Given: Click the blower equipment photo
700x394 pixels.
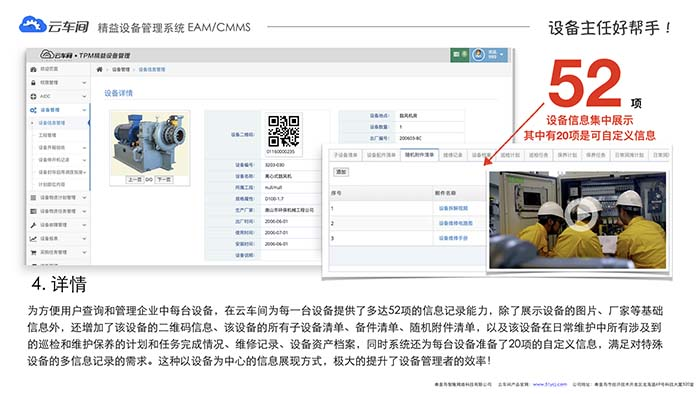Looking at the screenshot, I should (x=150, y=144).
